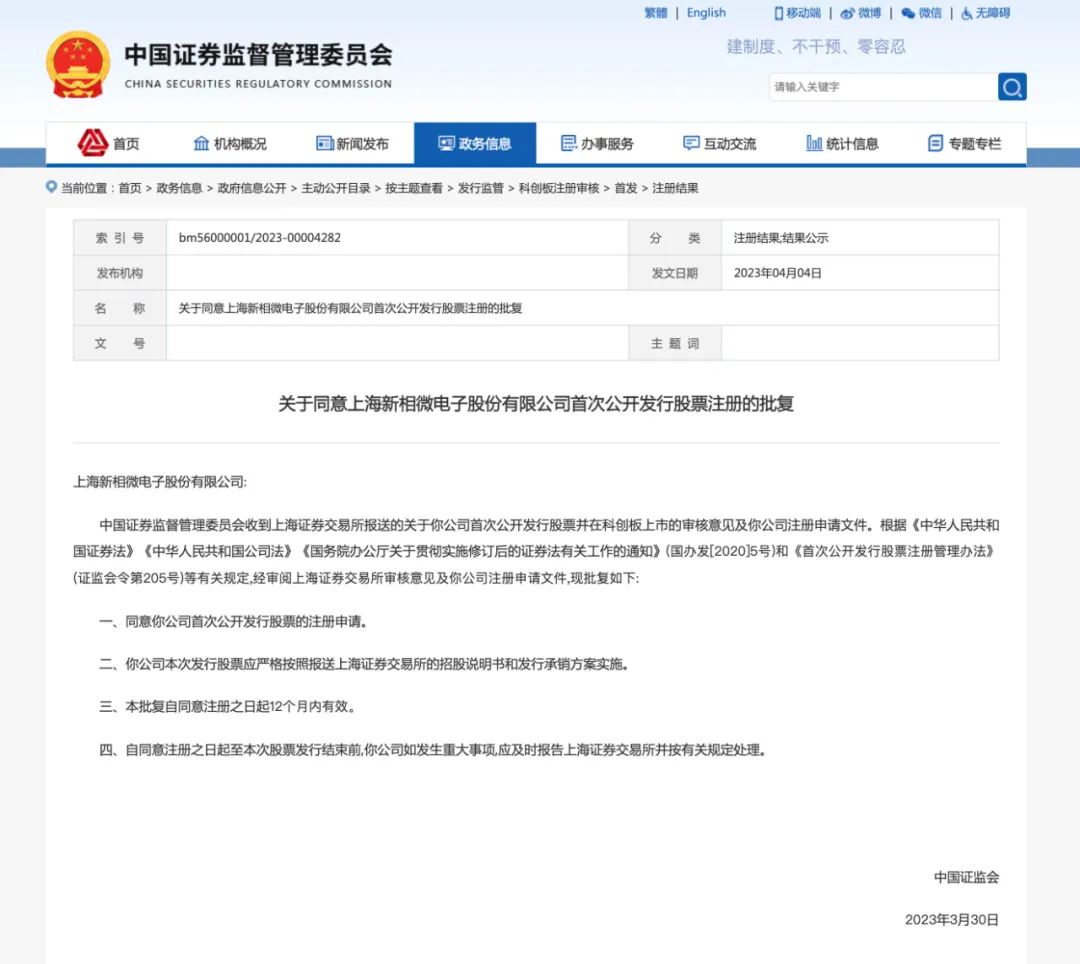This screenshot has height=964, width=1080.
Task: Click the accessibility wheelchair icon
Action: tap(966, 13)
